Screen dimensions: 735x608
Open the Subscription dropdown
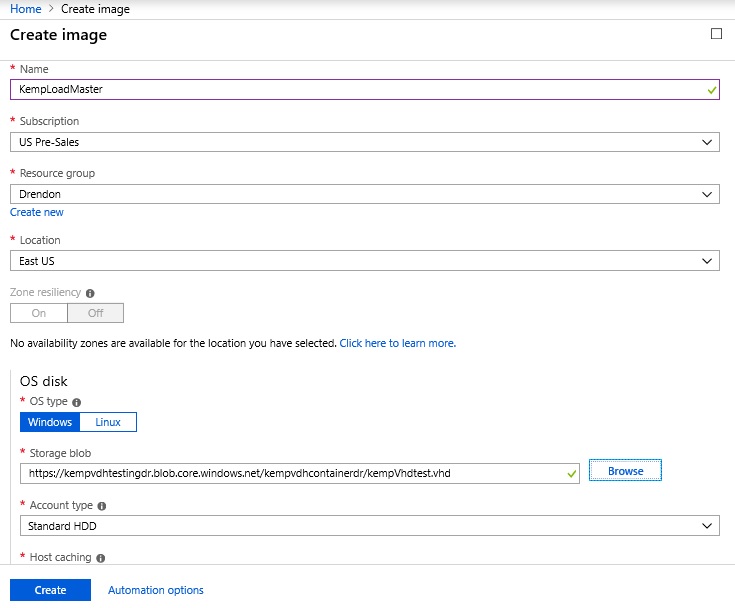pos(365,142)
